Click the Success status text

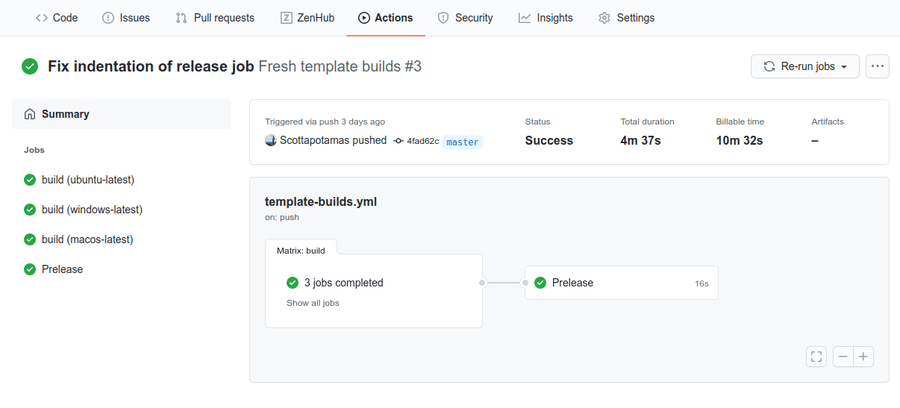[x=549, y=141]
